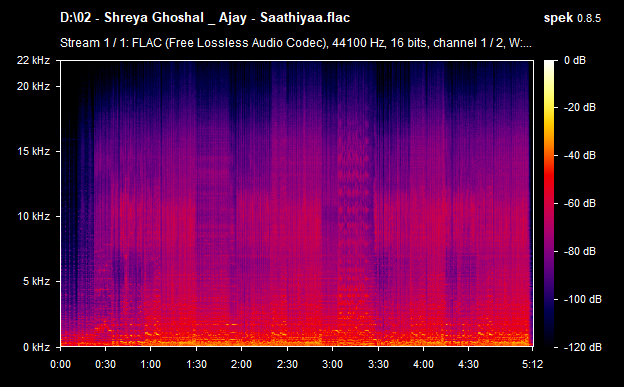Click the spek 0.8.5 version label
The image size is (624, 387).
tap(572, 18)
